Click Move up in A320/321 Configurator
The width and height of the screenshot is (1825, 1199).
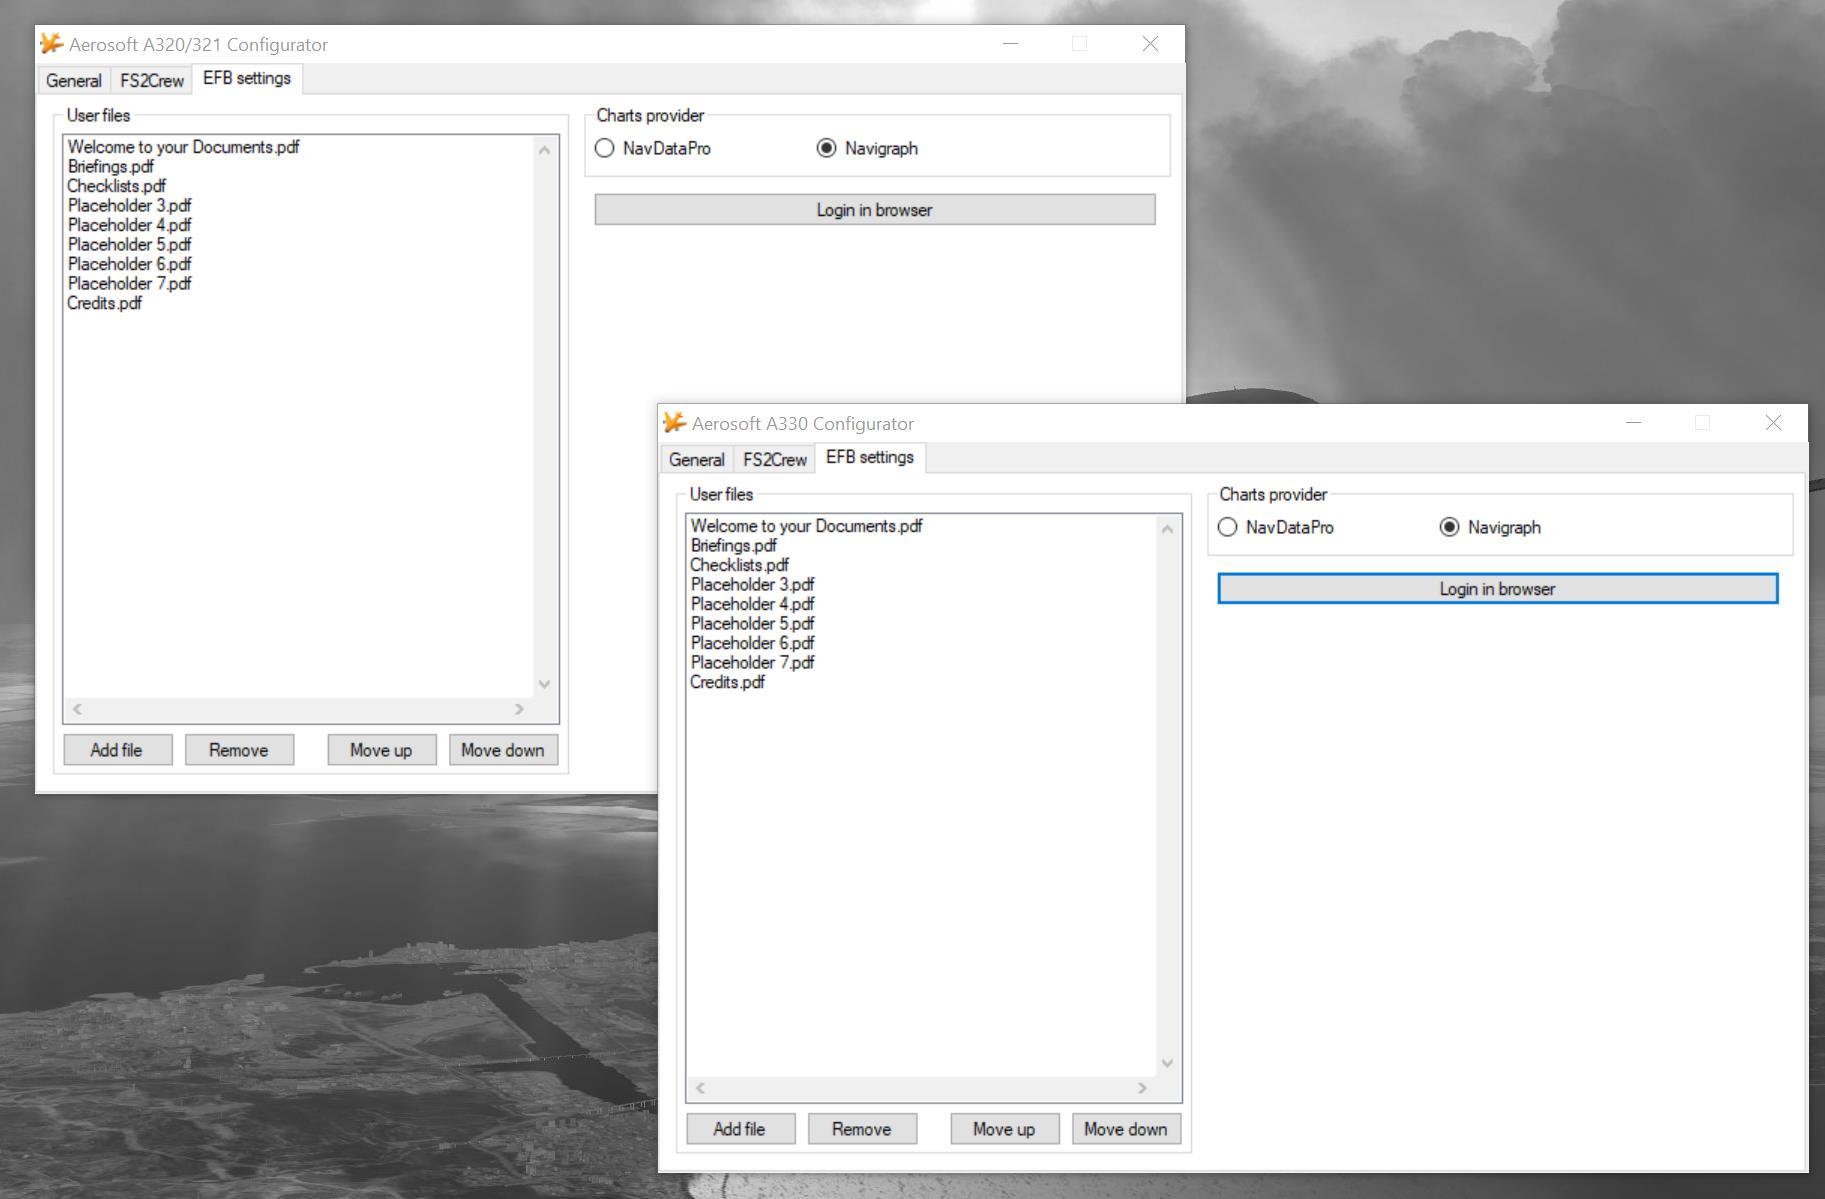(381, 750)
